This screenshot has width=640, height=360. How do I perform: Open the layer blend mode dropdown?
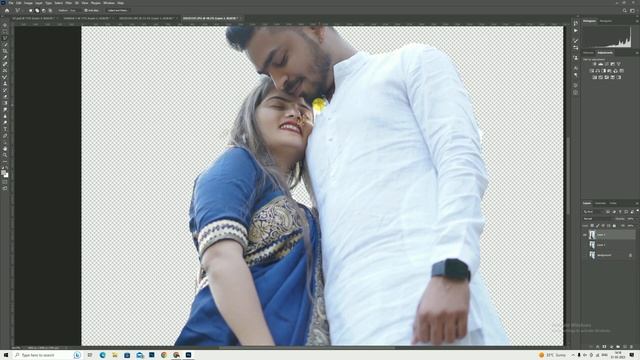point(599,219)
